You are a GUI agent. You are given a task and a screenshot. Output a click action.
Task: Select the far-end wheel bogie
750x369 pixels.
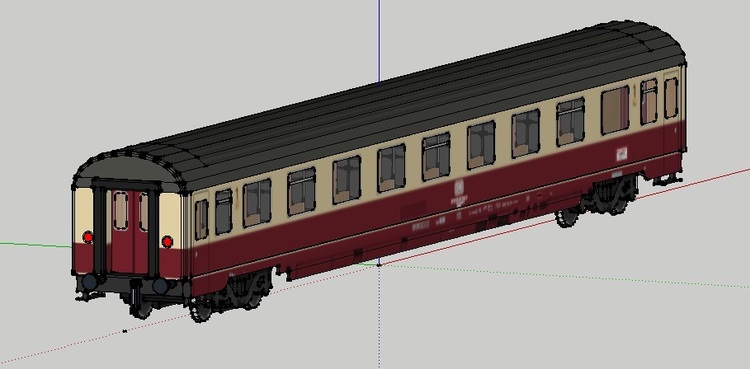pyautogui.click(x=598, y=199)
